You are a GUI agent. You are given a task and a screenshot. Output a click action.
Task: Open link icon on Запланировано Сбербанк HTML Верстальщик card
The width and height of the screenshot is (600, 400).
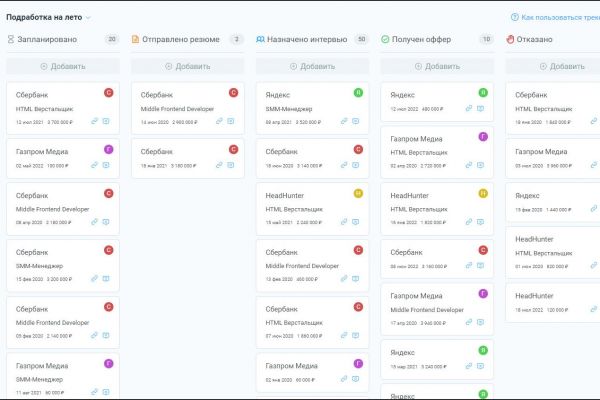click(x=94, y=121)
